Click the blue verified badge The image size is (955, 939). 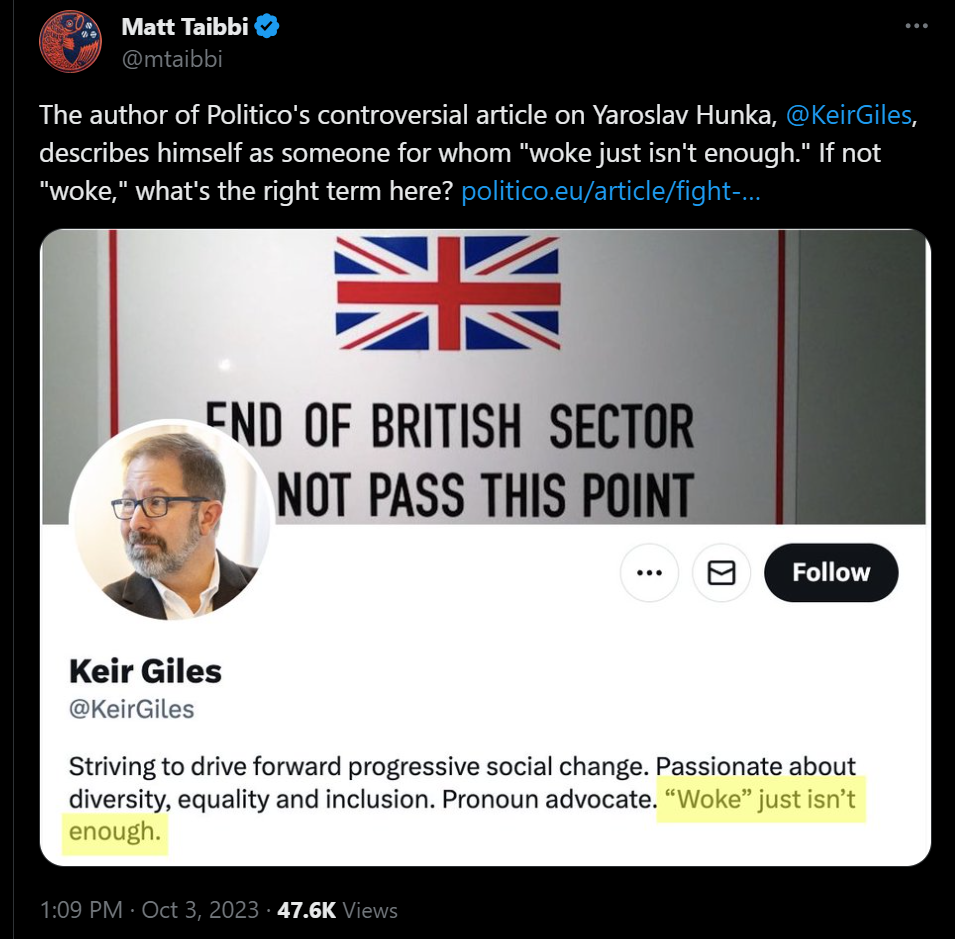pyautogui.click(x=266, y=27)
